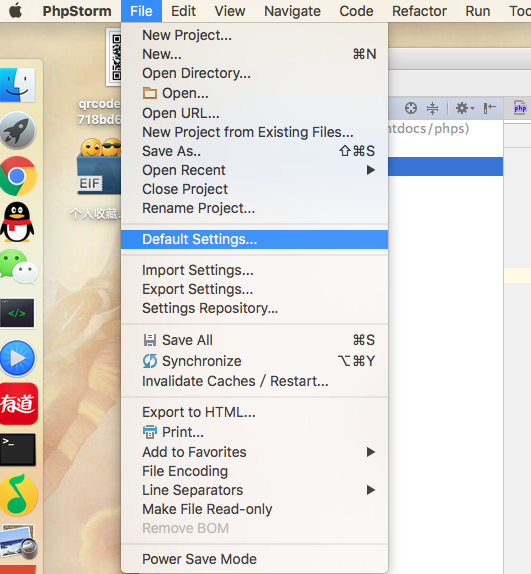Open the Edit menu
Screen dimensions: 531x574
coord(183,11)
